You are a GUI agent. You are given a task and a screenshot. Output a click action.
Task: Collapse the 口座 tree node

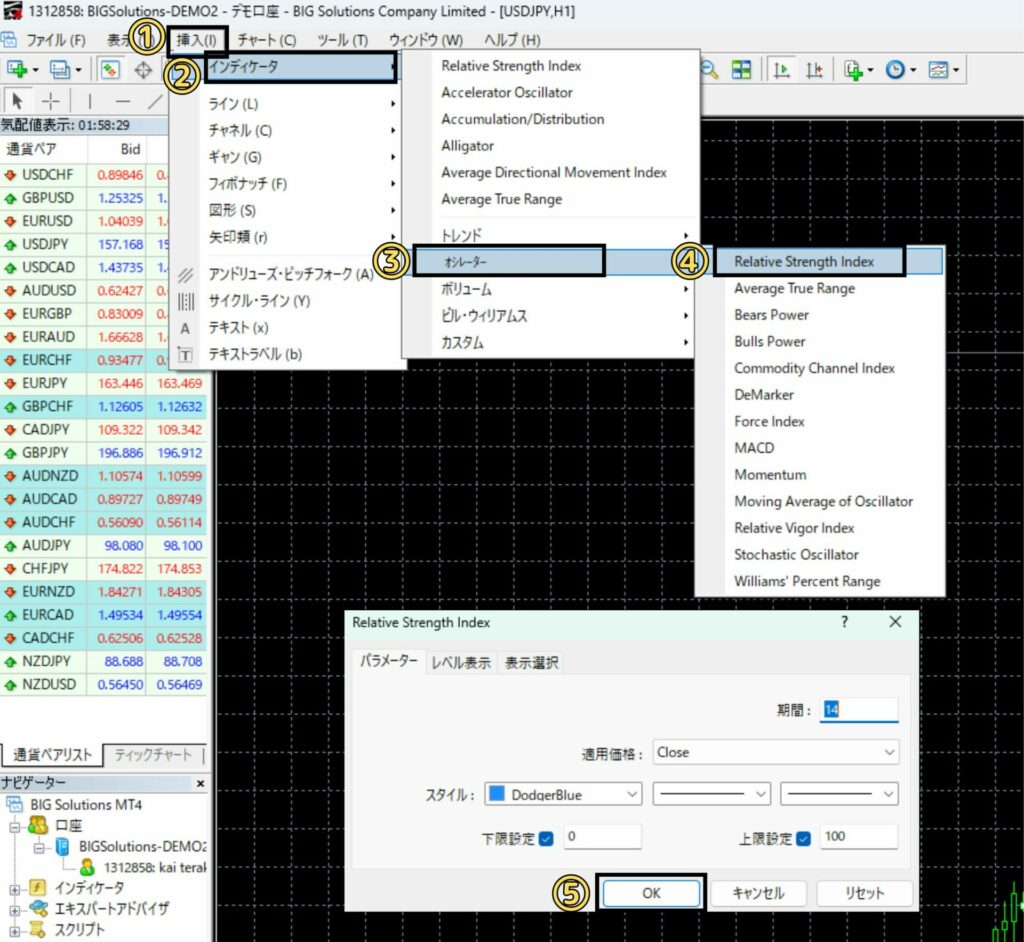point(15,826)
